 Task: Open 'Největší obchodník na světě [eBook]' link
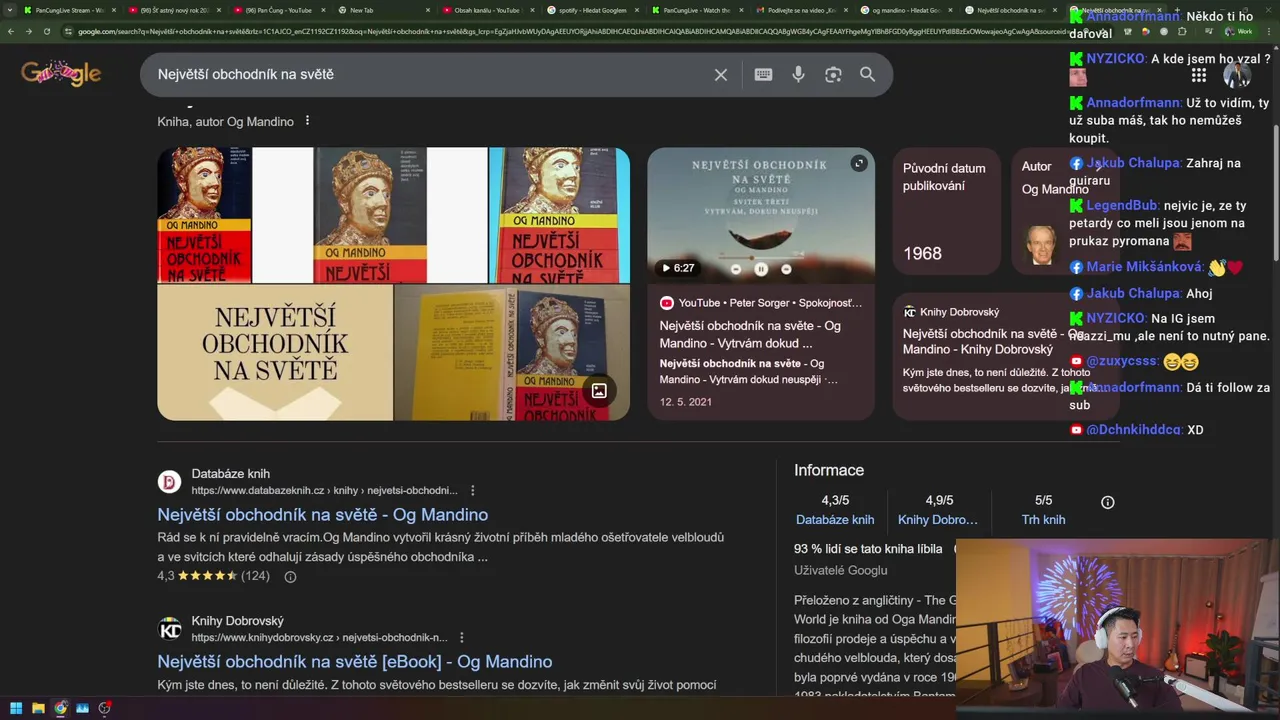(354, 661)
